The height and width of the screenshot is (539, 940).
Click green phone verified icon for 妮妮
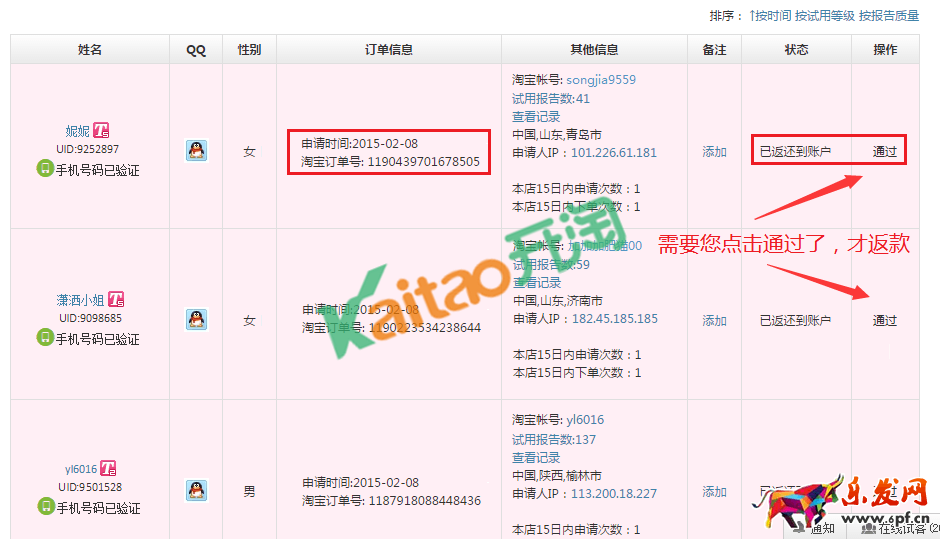(45, 170)
